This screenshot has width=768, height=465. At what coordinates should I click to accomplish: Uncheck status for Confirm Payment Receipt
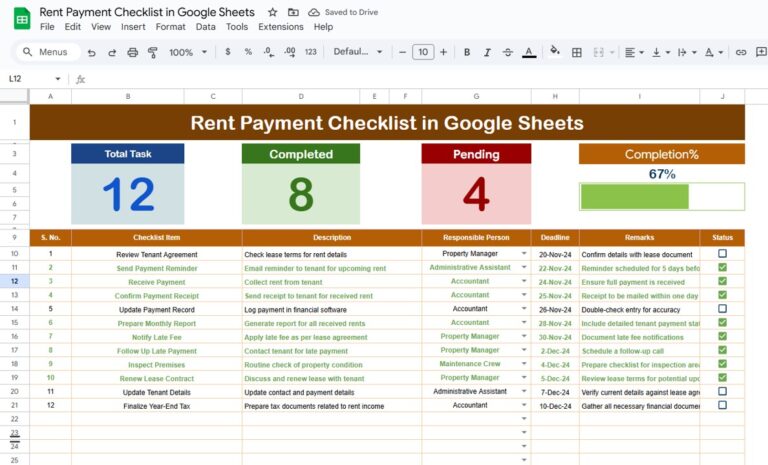pyautogui.click(x=722, y=295)
